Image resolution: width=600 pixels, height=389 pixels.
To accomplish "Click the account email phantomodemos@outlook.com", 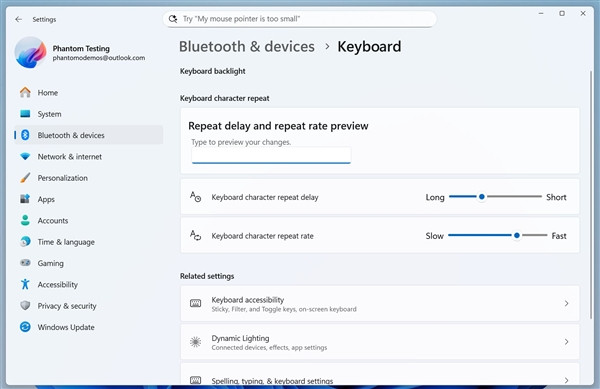I will (x=99, y=58).
